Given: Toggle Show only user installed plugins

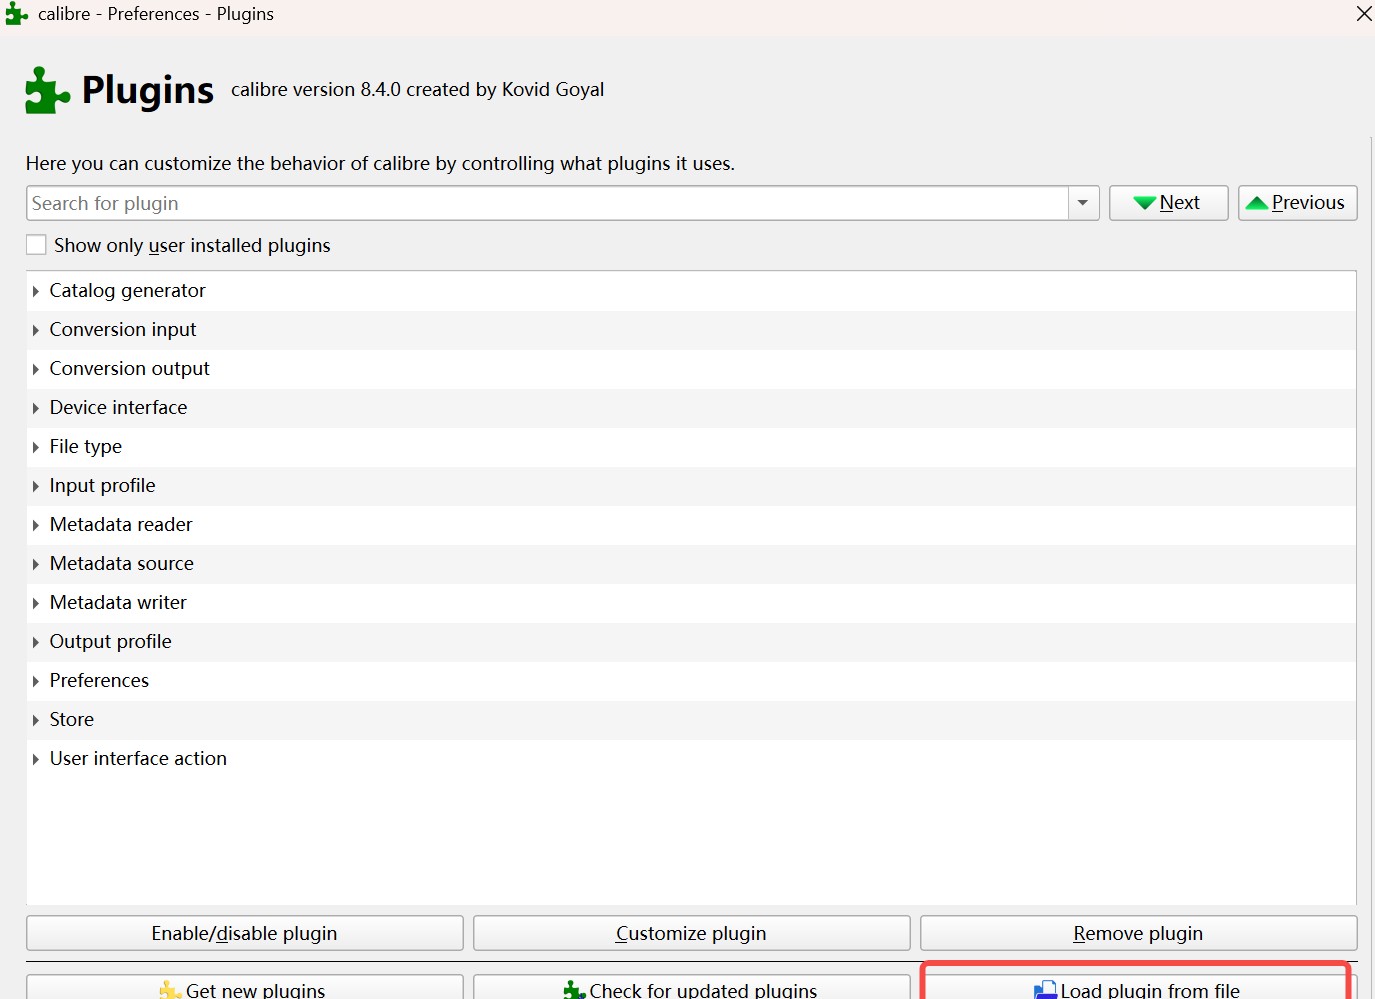Looking at the screenshot, I should pyautogui.click(x=36, y=245).
